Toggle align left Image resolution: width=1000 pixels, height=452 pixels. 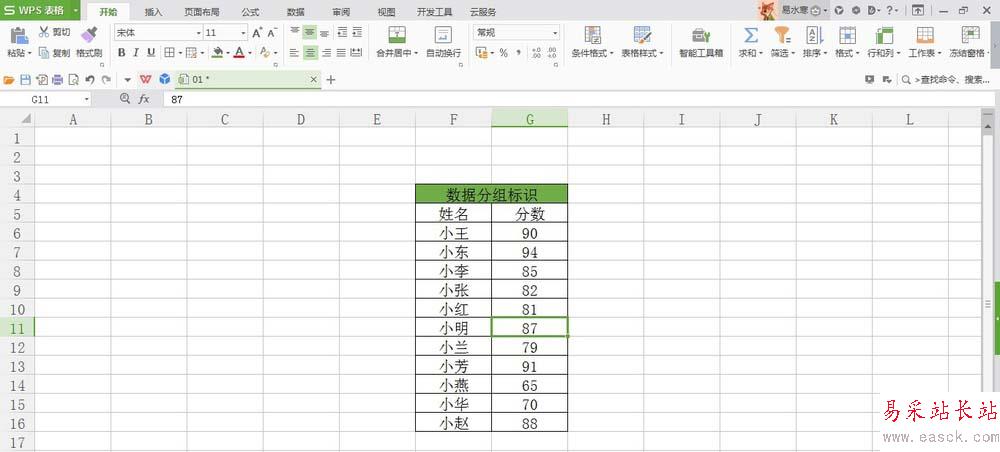coord(294,53)
